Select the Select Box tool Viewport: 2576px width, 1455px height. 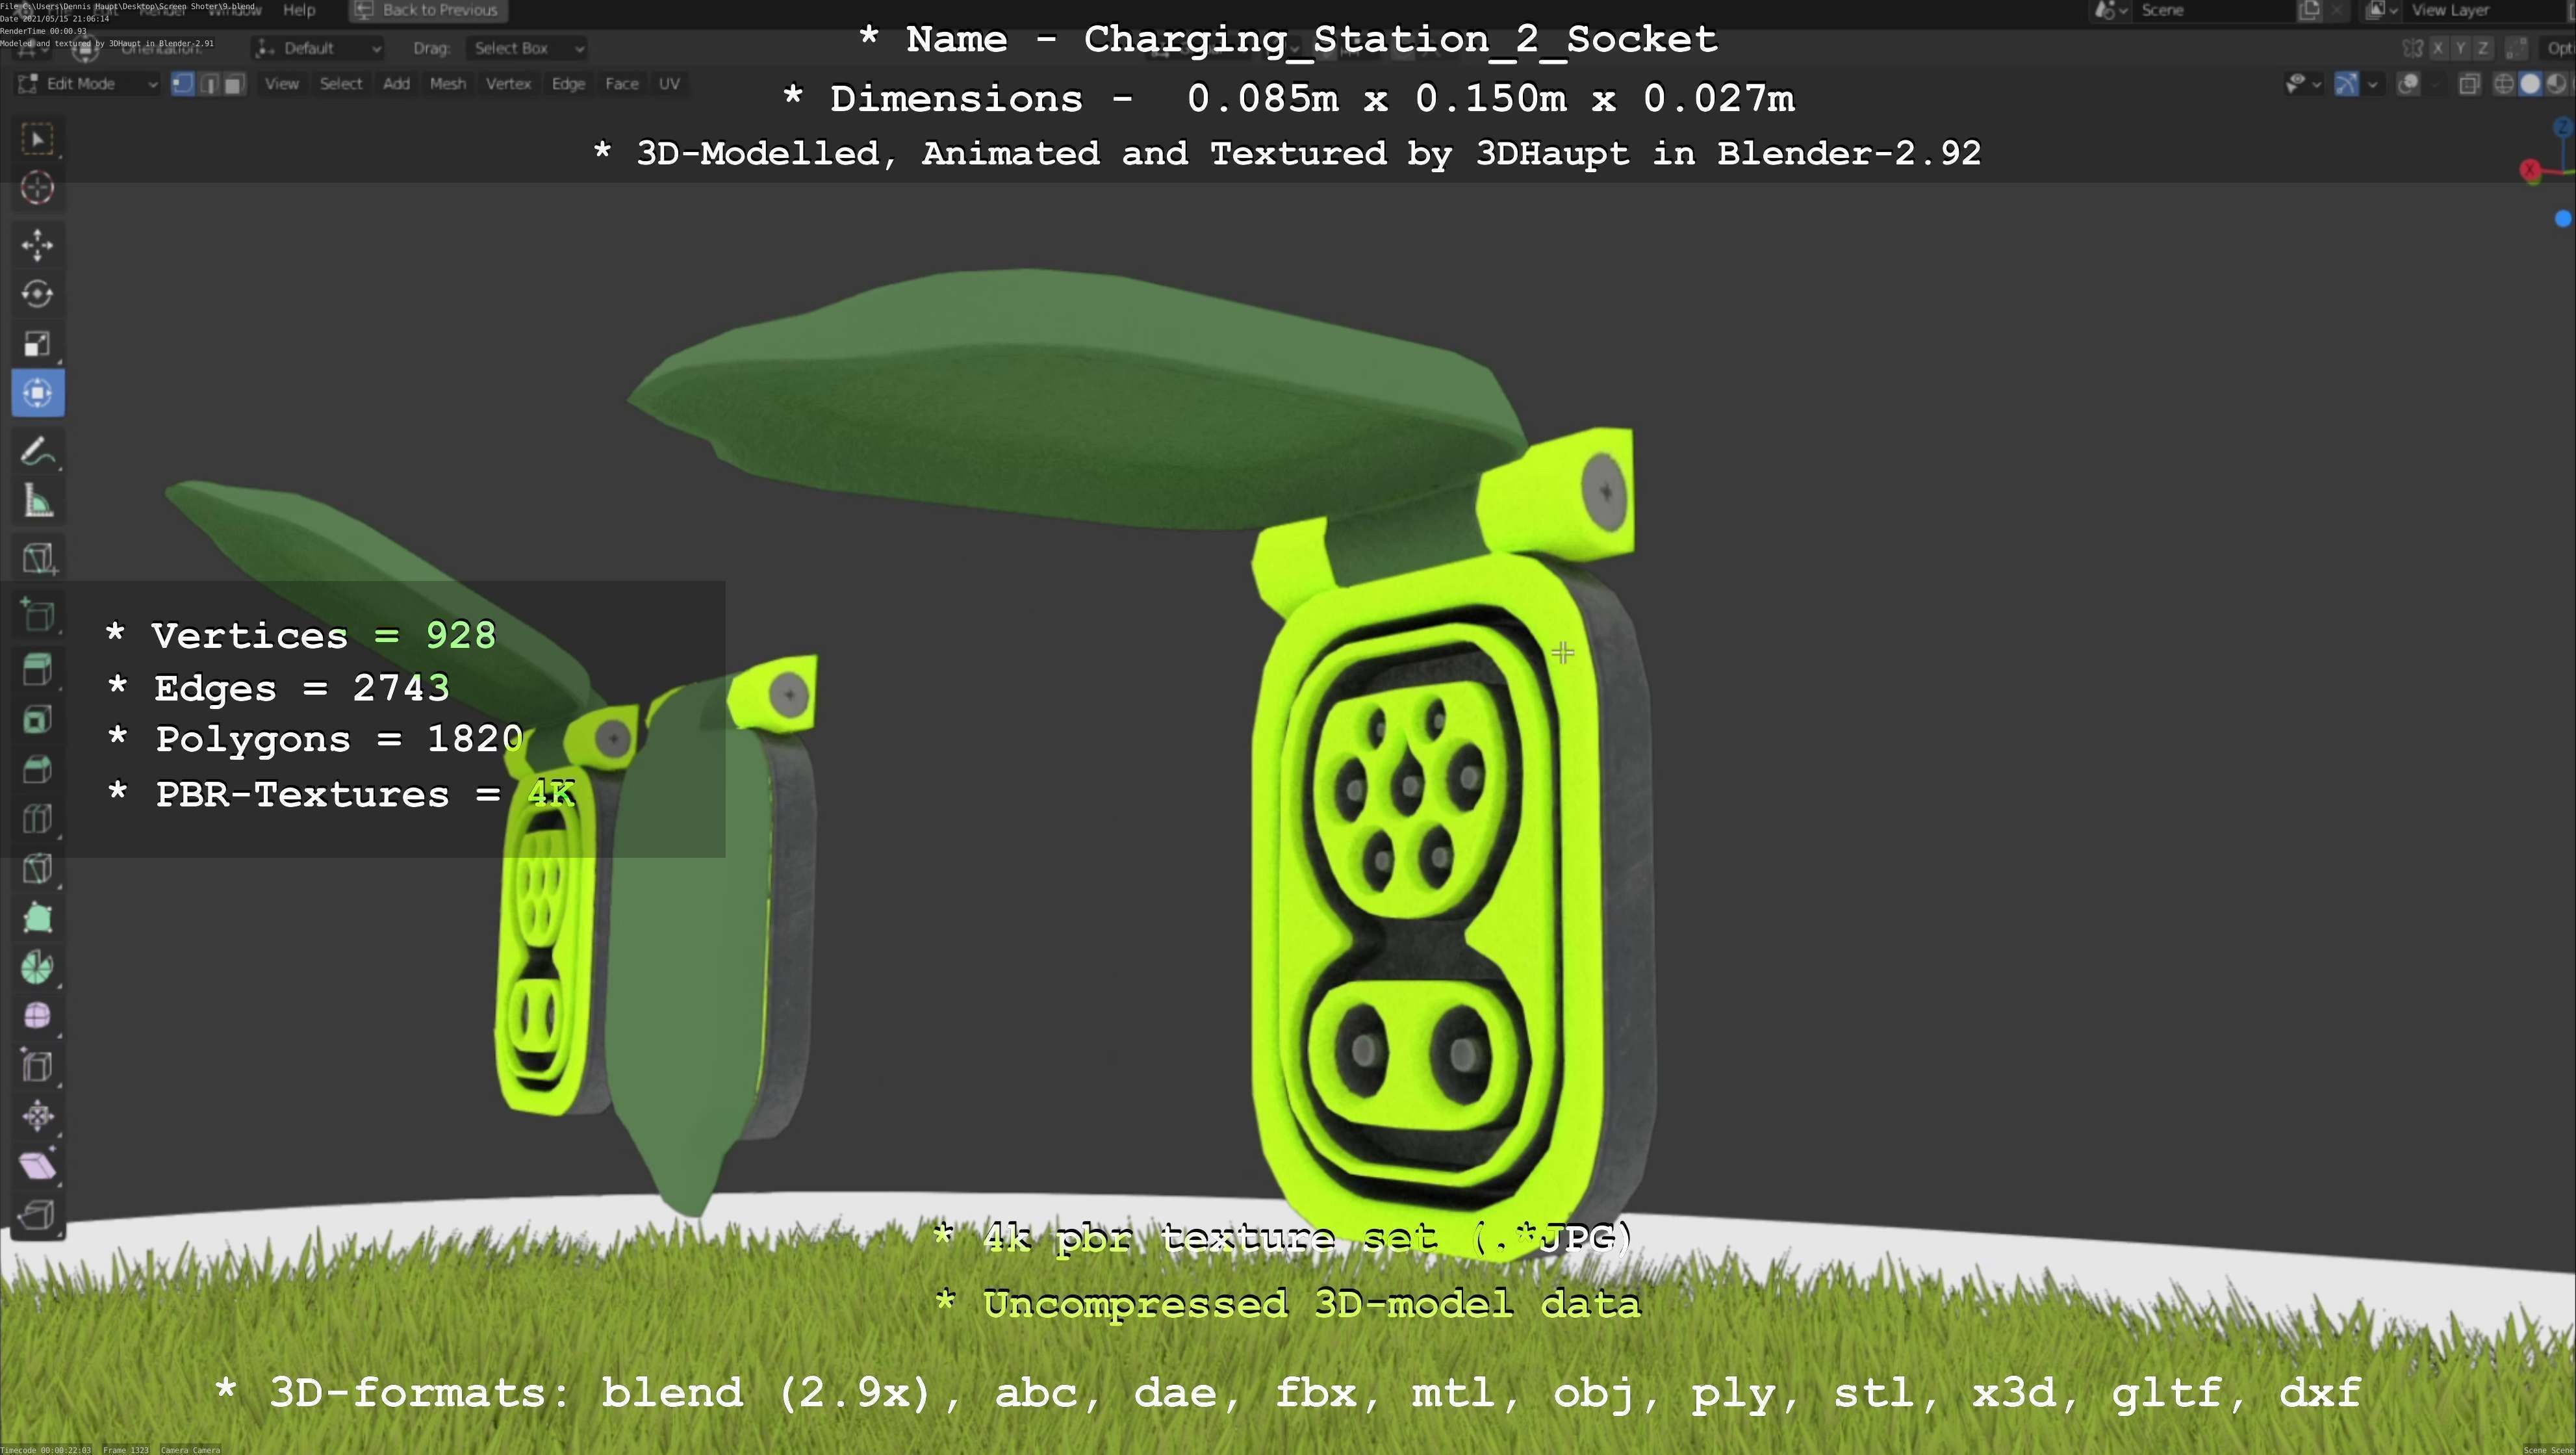click(38, 138)
